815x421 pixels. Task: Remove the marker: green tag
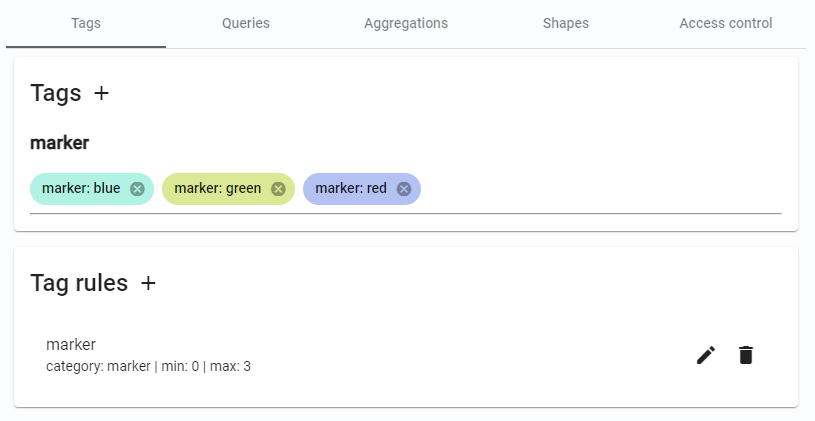coord(278,189)
